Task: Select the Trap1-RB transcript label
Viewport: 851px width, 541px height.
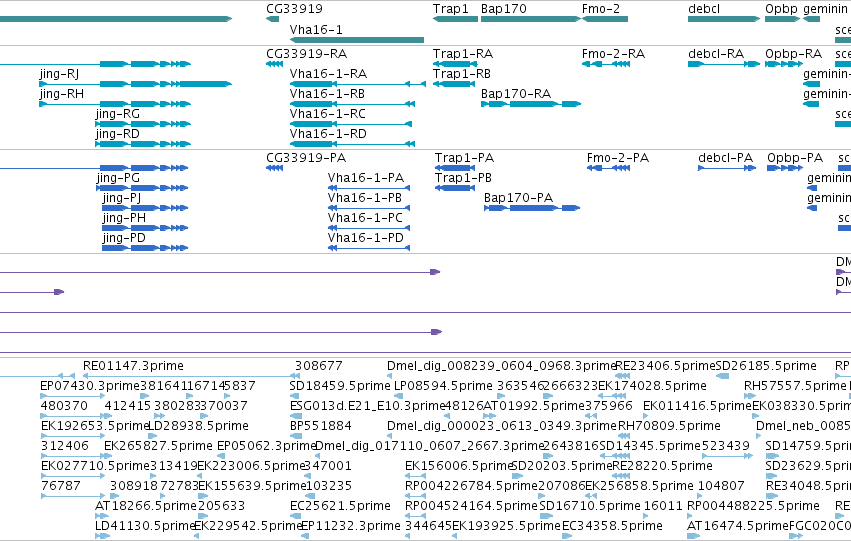Action: pyautogui.click(x=462, y=74)
